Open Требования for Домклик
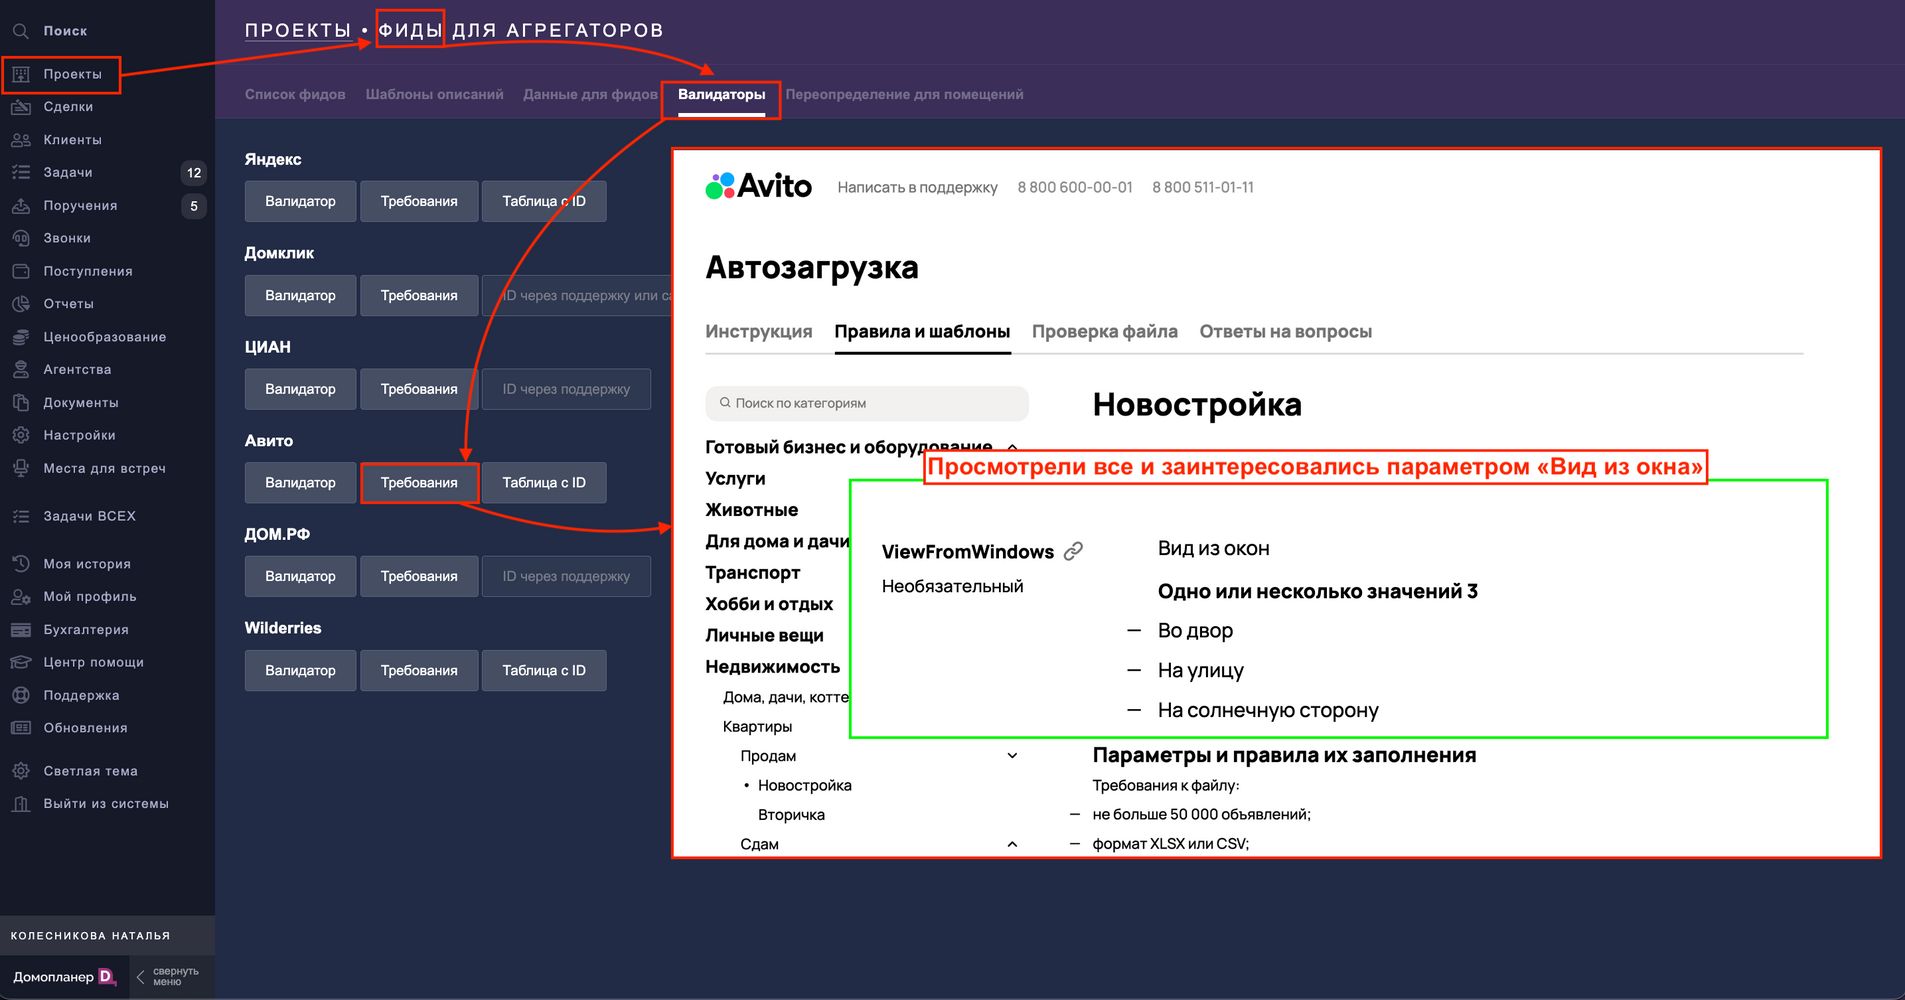1905x1000 pixels. point(419,295)
